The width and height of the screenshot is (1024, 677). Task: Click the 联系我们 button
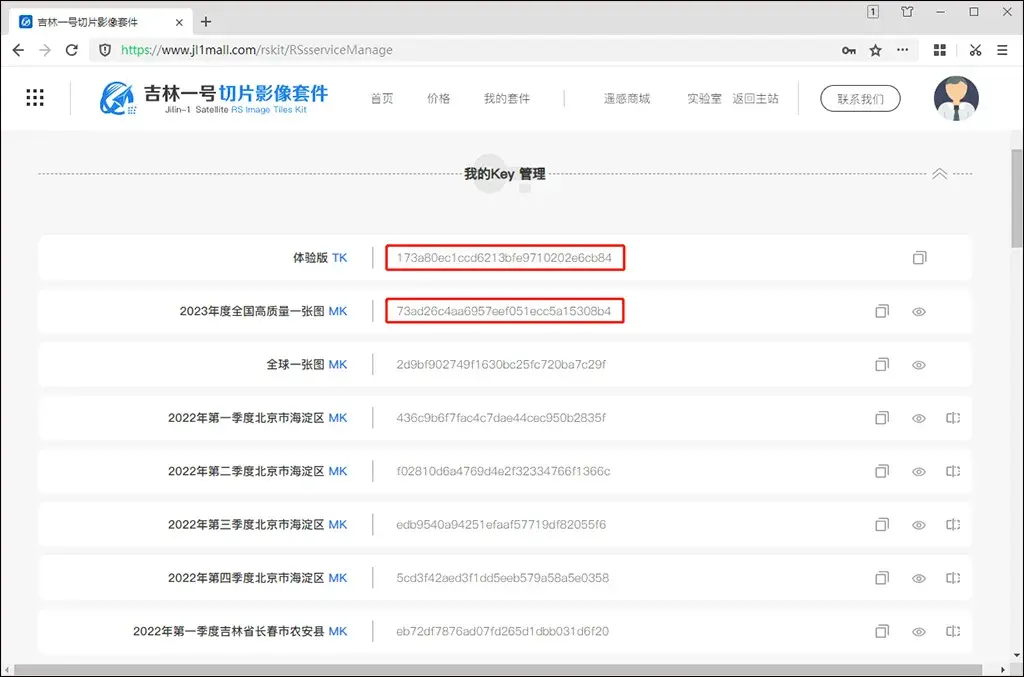point(860,99)
